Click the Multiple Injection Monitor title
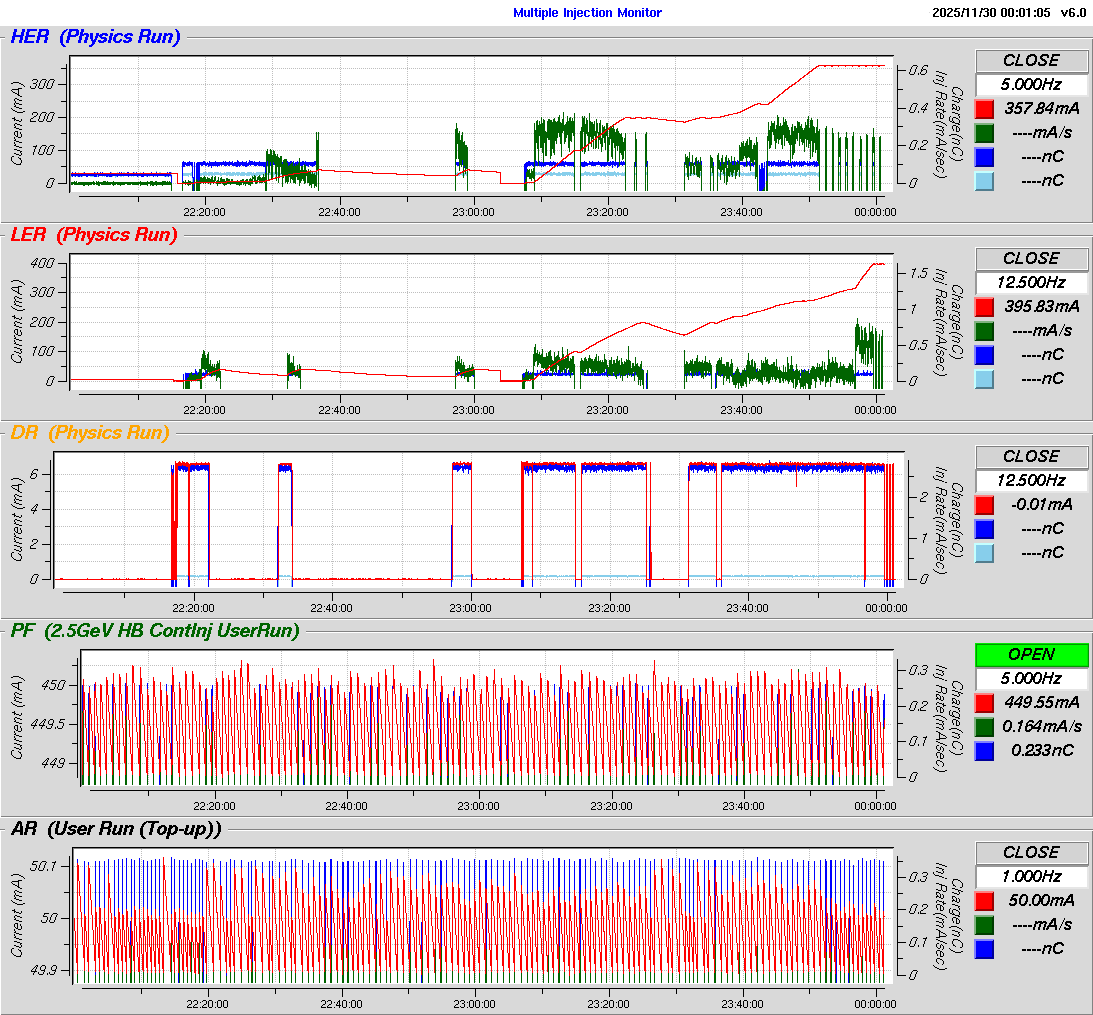 587,13
